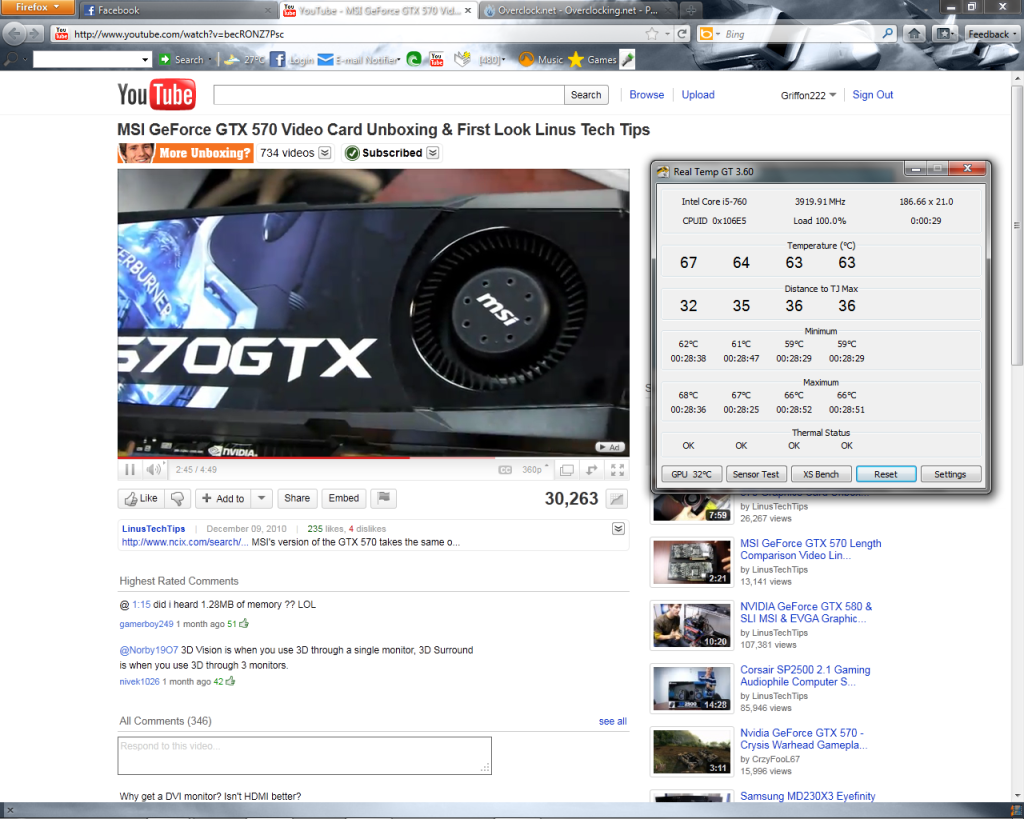Click the More Unboxing? channel banner
Screen dimensions: 1024x819
point(185,153)
